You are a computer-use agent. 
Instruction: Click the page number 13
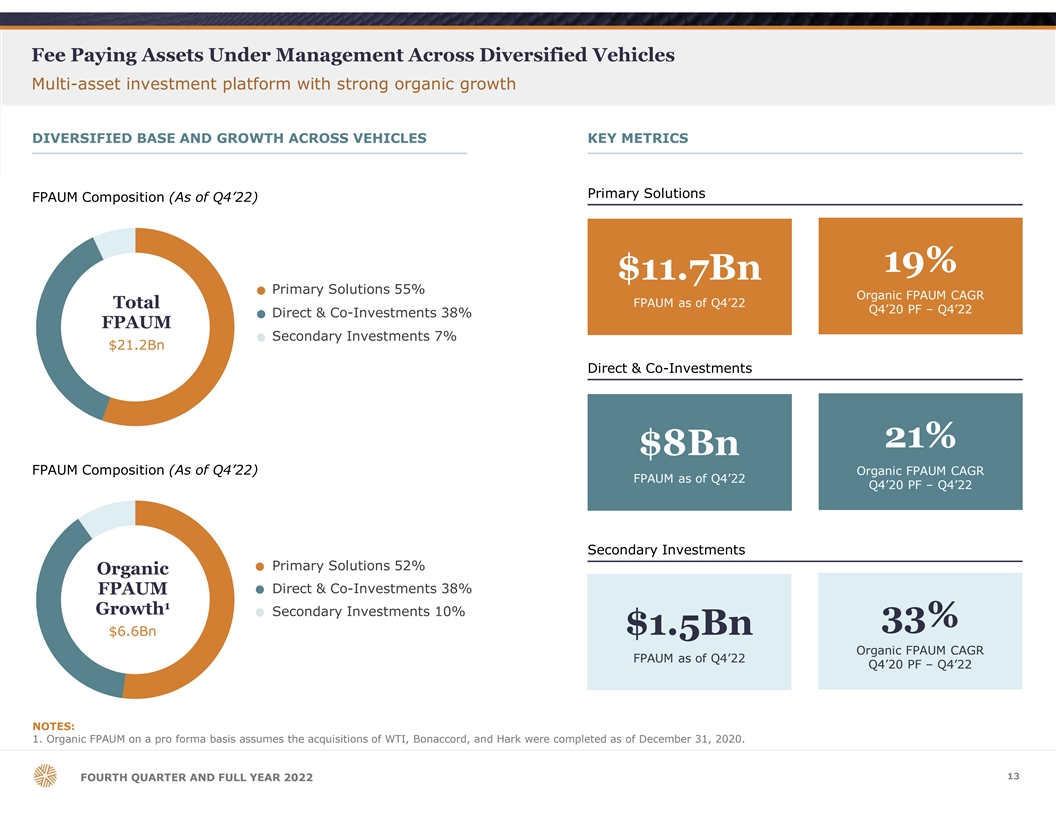[x=1015, y=775]
